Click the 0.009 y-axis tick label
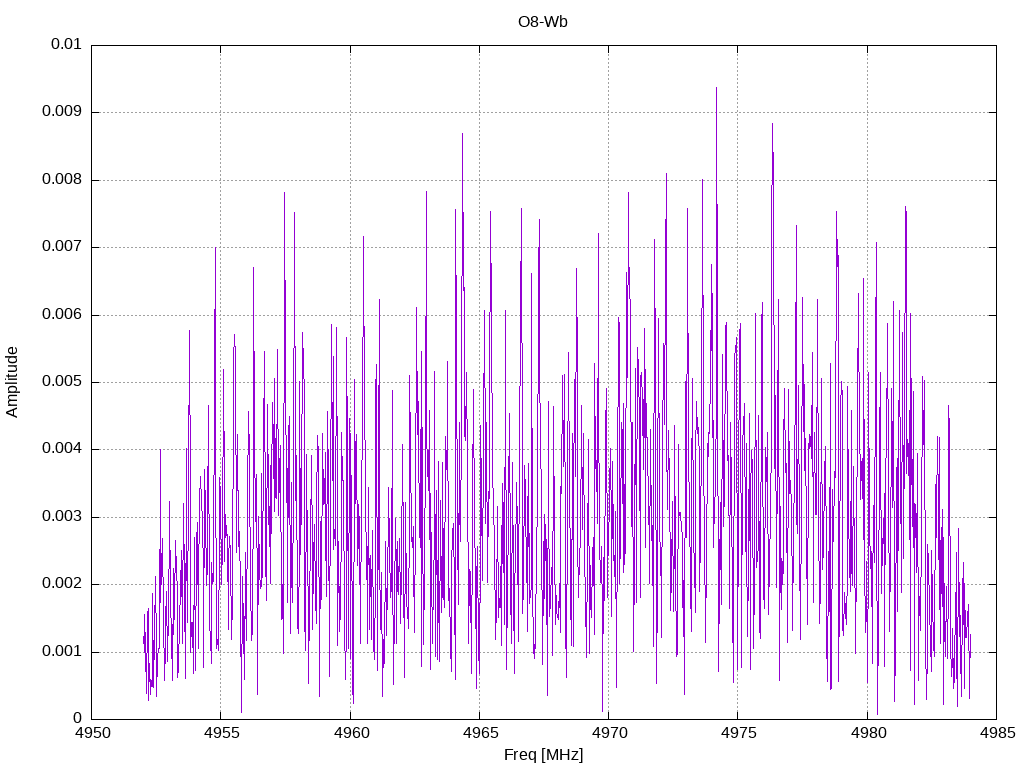Screen dimensions: 1024x768 [x=62, y=112]
